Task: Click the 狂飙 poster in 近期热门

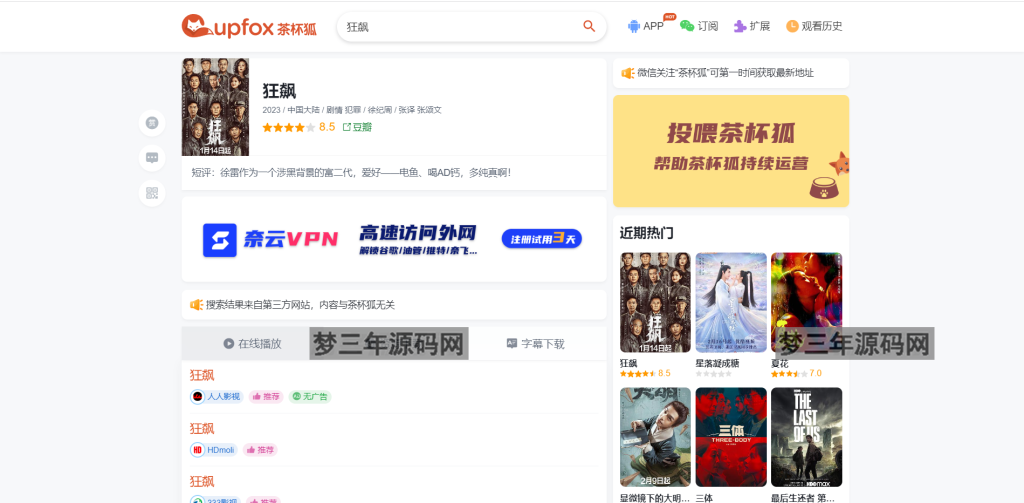Action: point(655,302)
